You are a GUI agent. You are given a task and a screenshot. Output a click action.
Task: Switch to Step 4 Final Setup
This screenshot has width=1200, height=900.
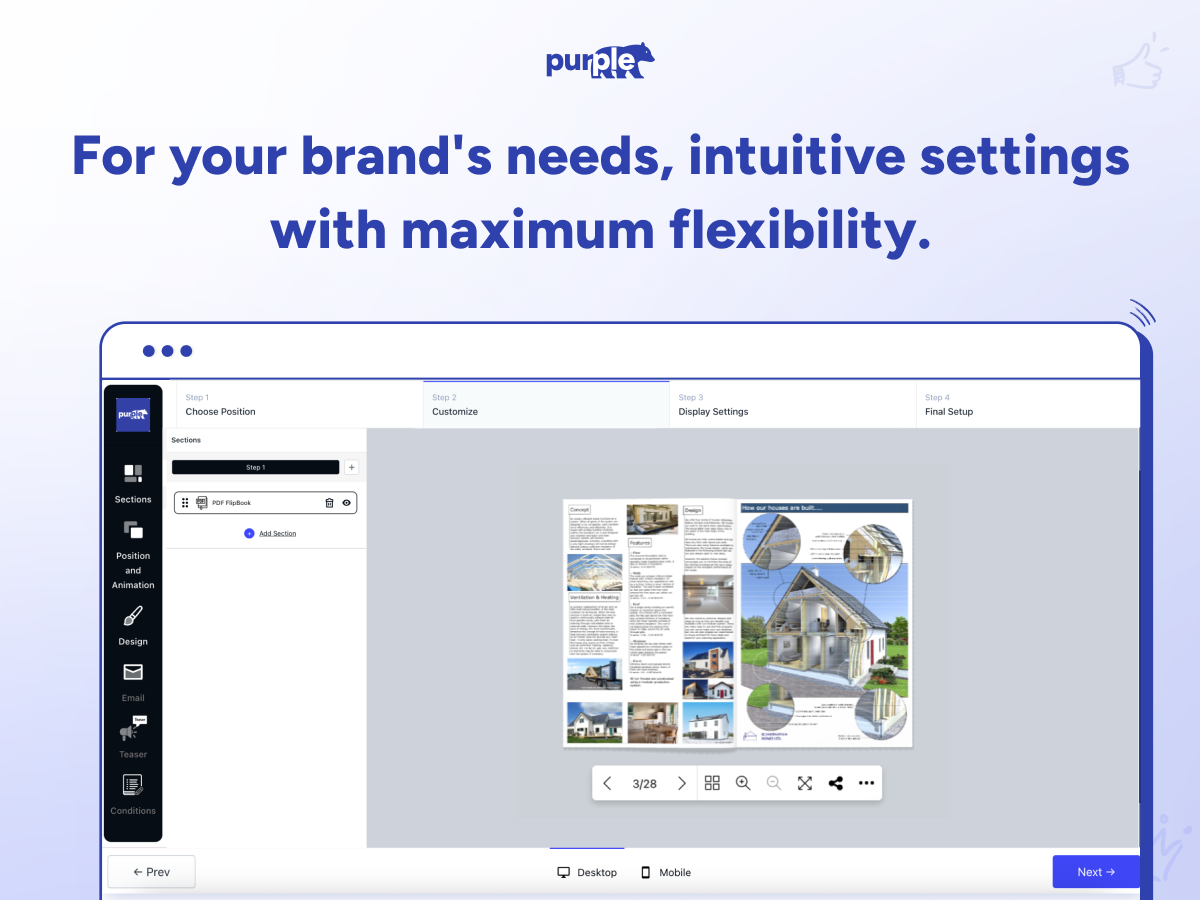click(1028, 404)
